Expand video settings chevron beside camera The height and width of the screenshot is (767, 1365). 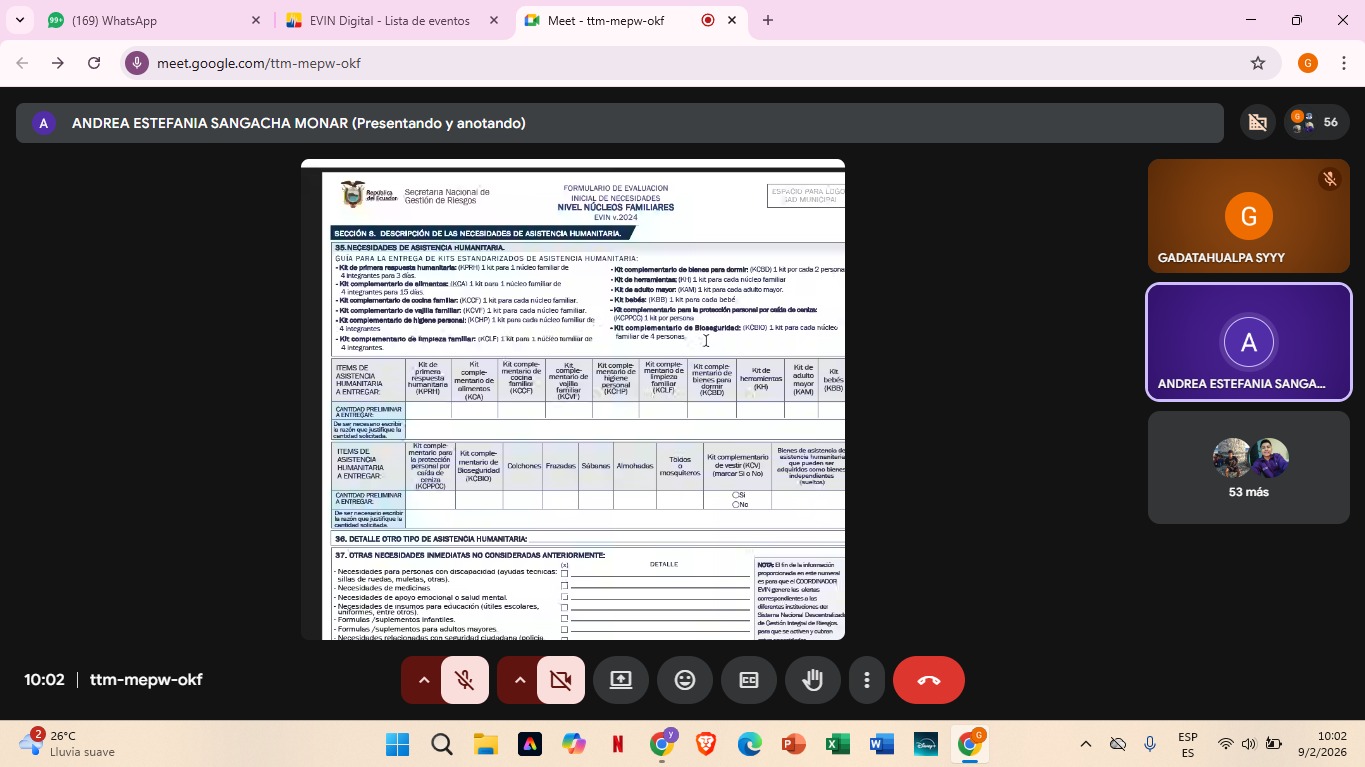coord(519,680)
